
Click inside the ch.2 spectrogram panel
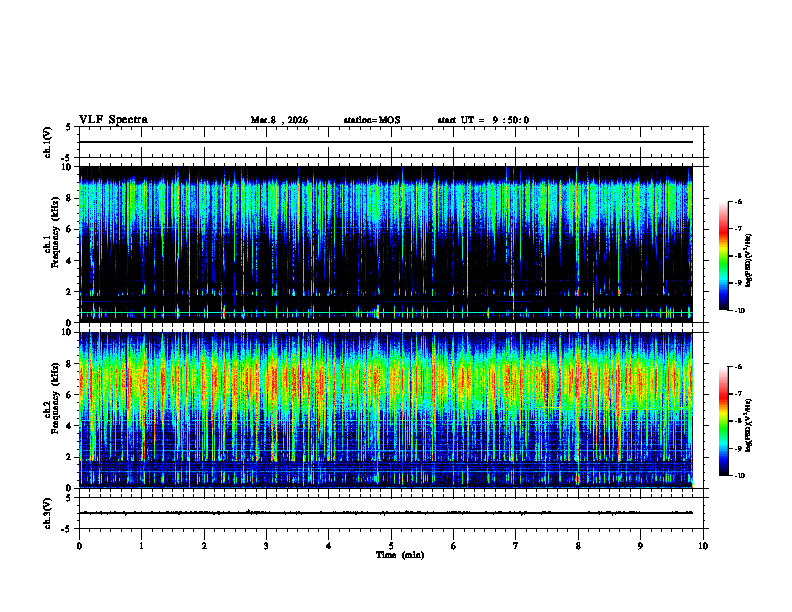point(386,410)
